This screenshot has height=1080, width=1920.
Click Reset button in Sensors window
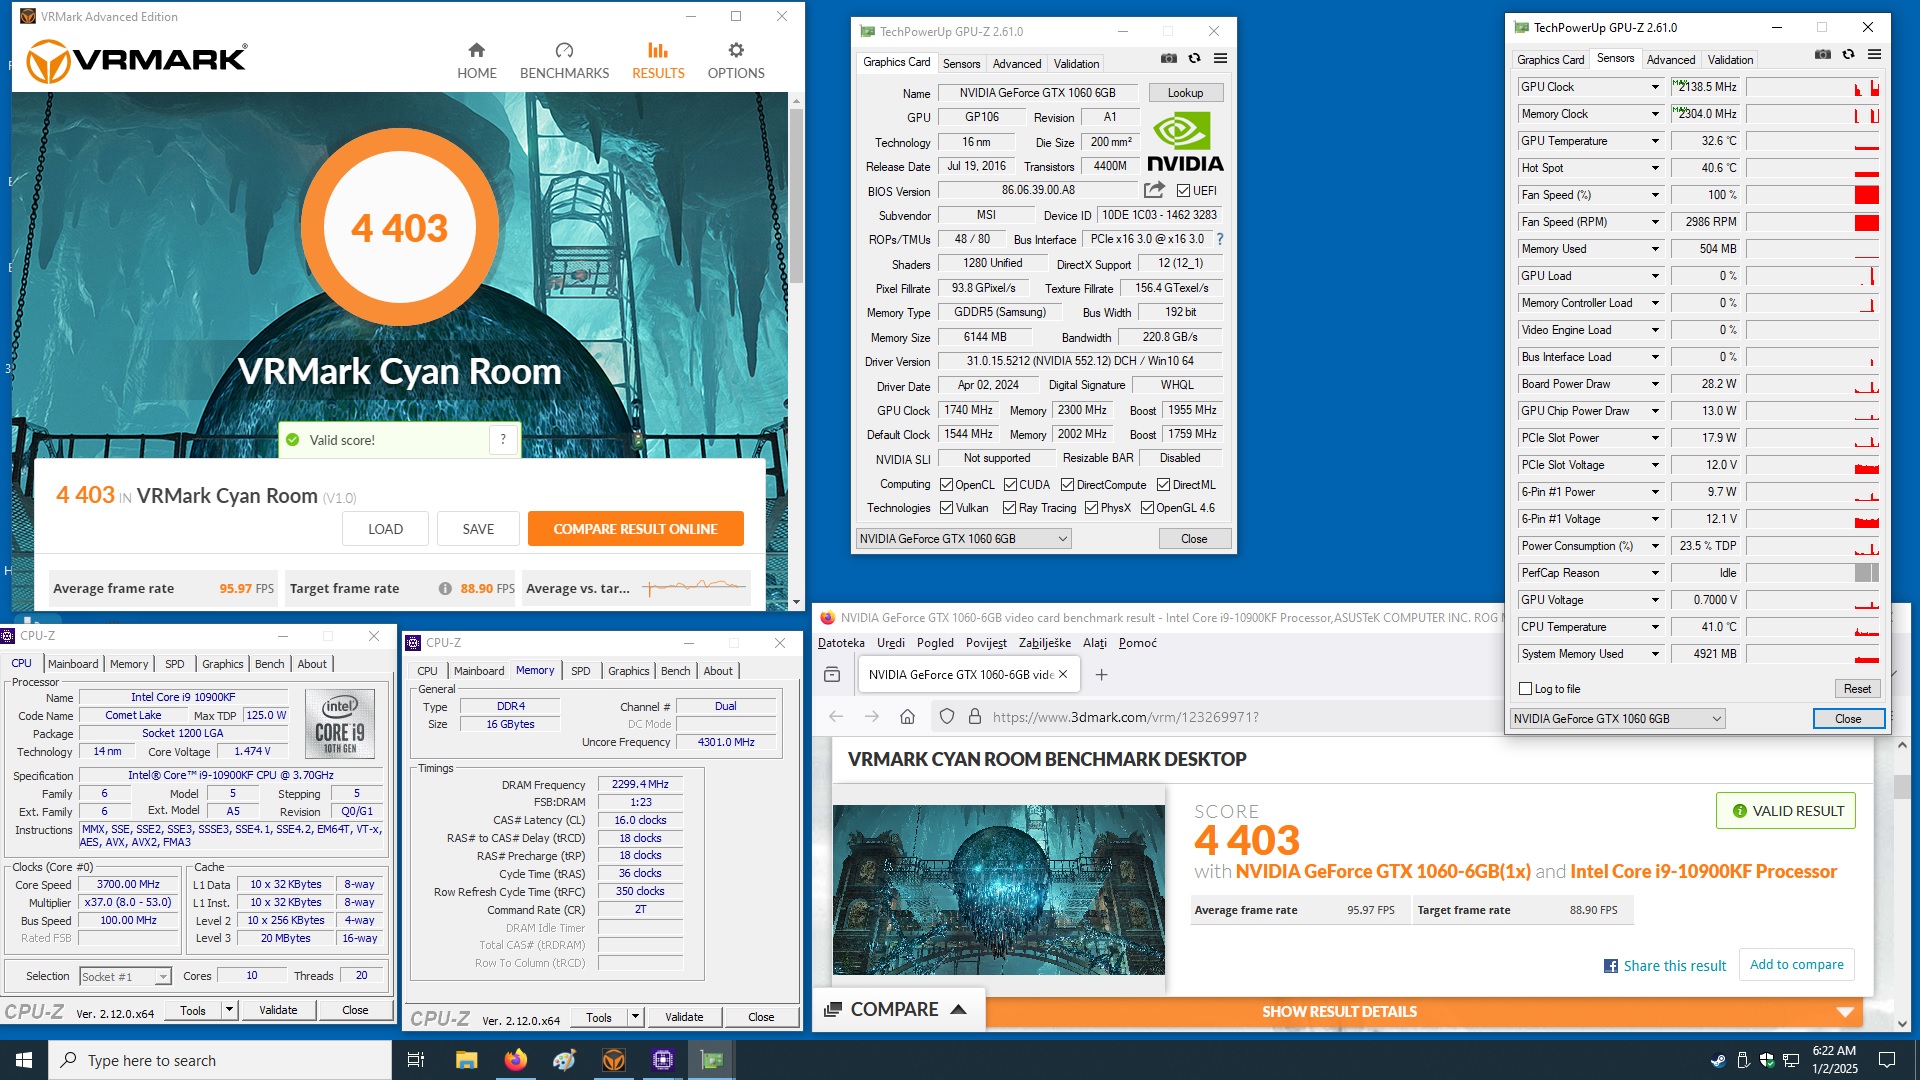coord(1857,689)
